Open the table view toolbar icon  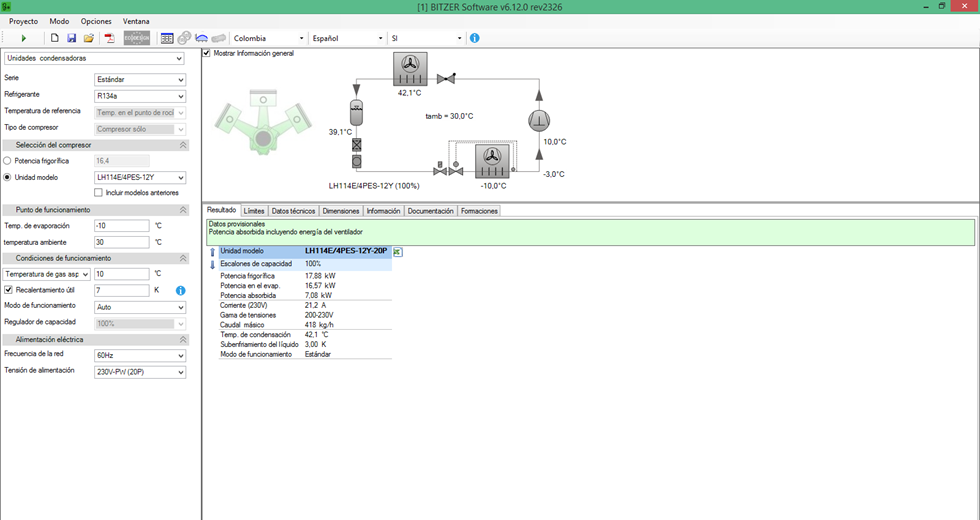pos(167,38)
